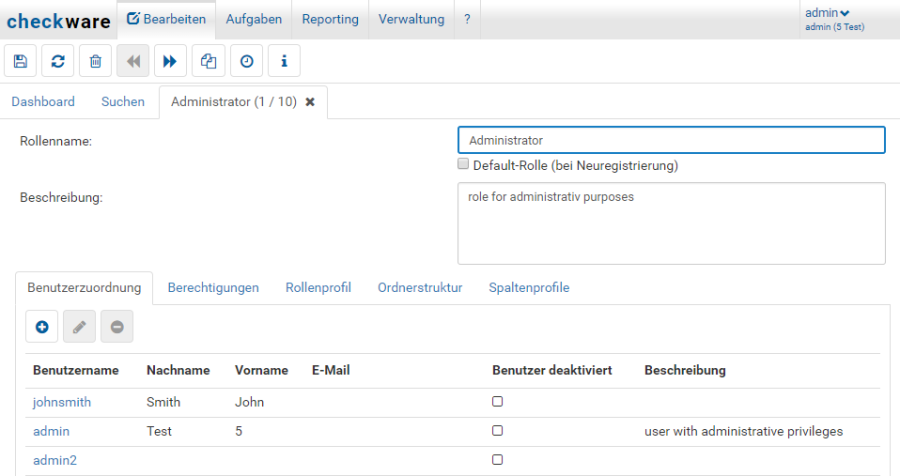Screen dimensions: 900x476
Task: Click the refresh icon in toolbar
Action: pyautogui.click(x=58, y=61)
